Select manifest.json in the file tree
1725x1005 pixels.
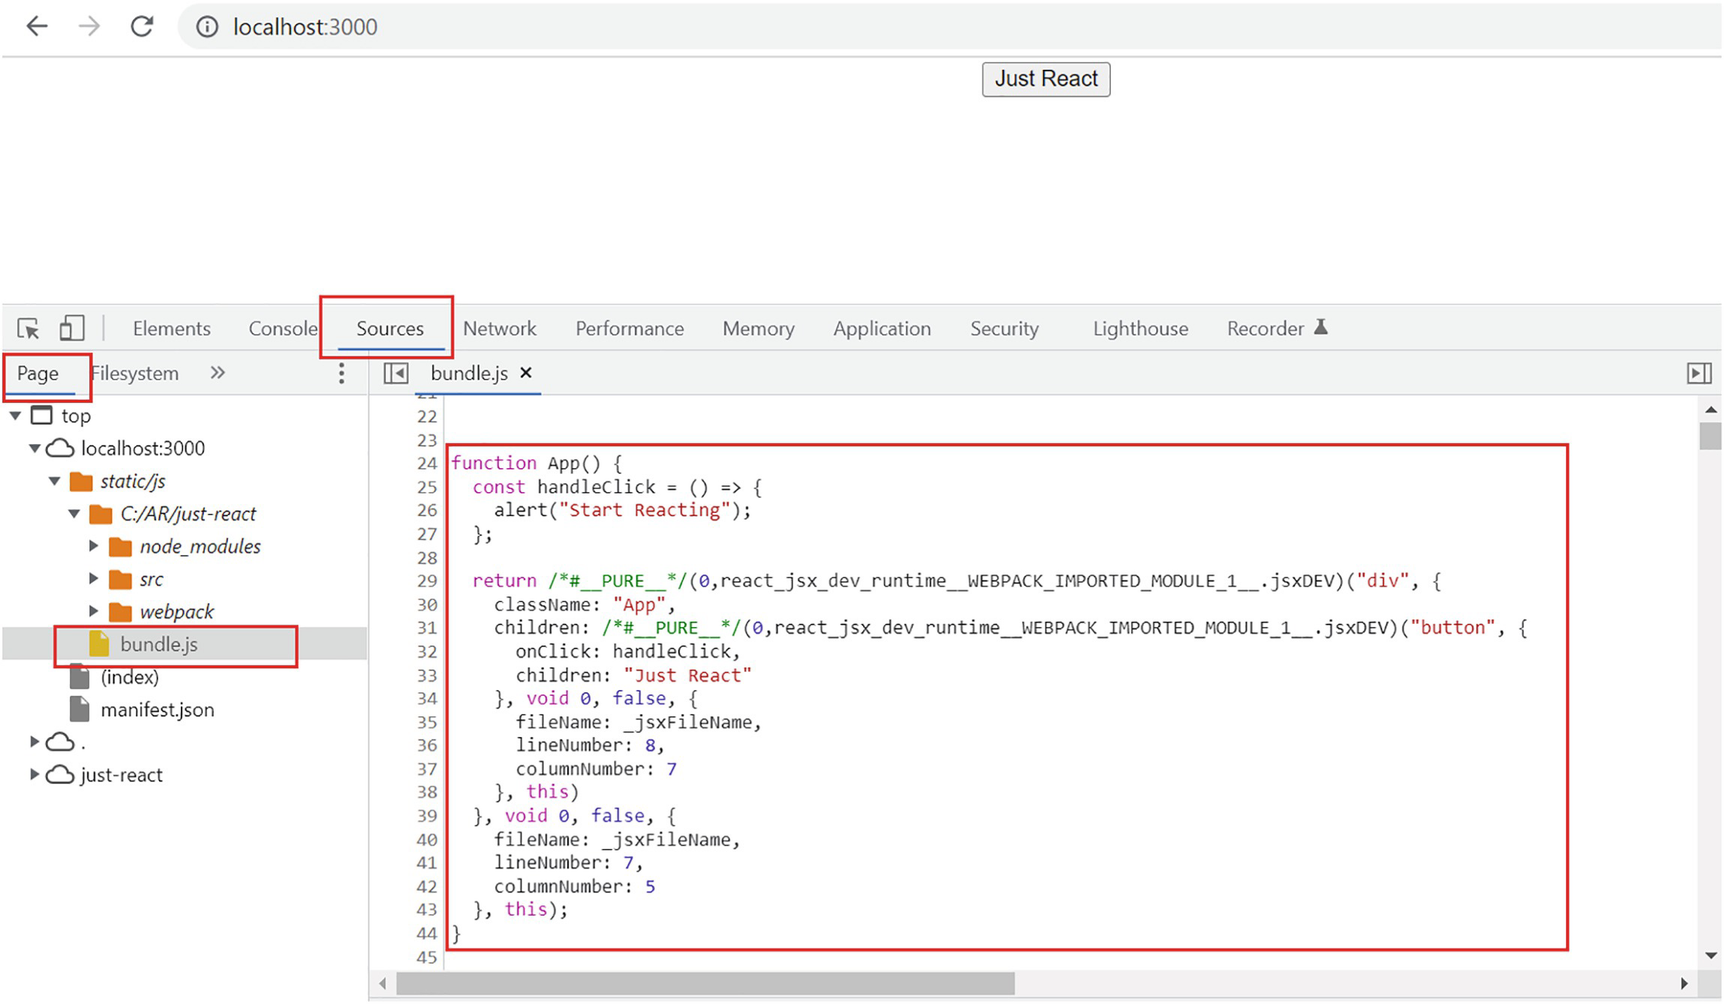pos(157,710)
